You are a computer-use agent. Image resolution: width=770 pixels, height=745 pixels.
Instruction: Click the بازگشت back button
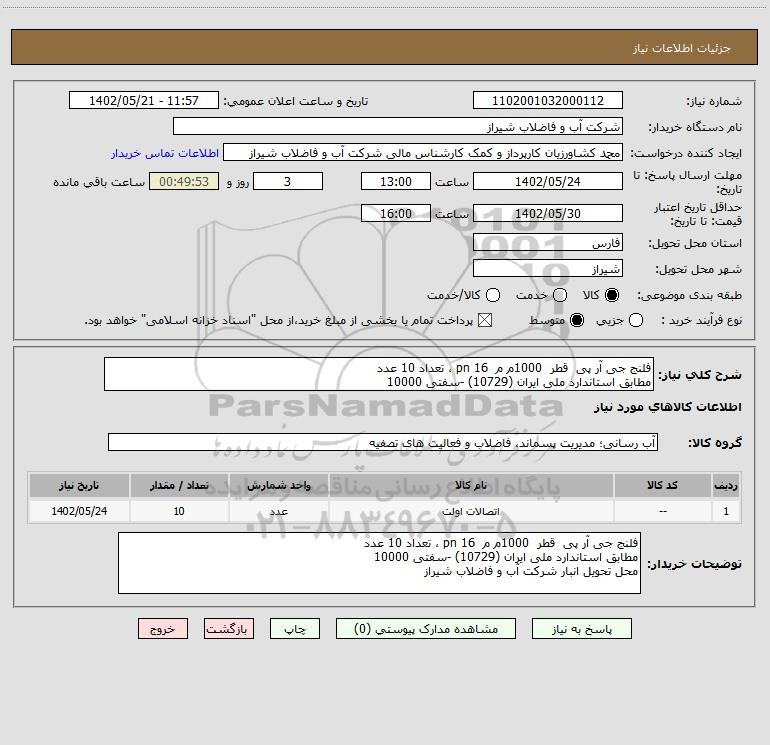tap(229, 629)
